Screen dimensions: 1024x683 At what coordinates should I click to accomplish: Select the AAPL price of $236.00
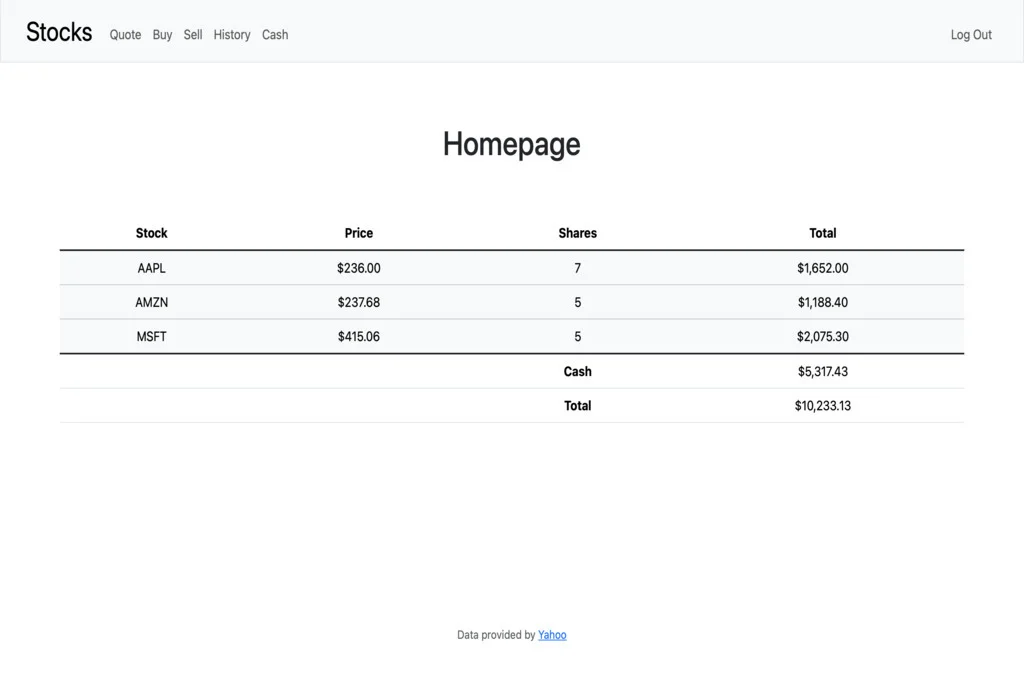tap(358, 268)
